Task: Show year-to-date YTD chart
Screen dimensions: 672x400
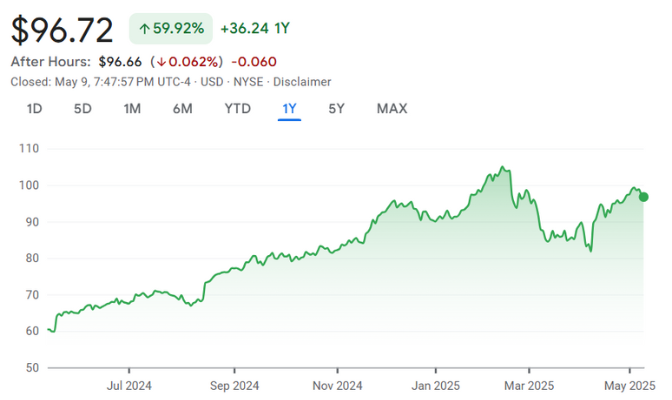Action: click(237, 108)
